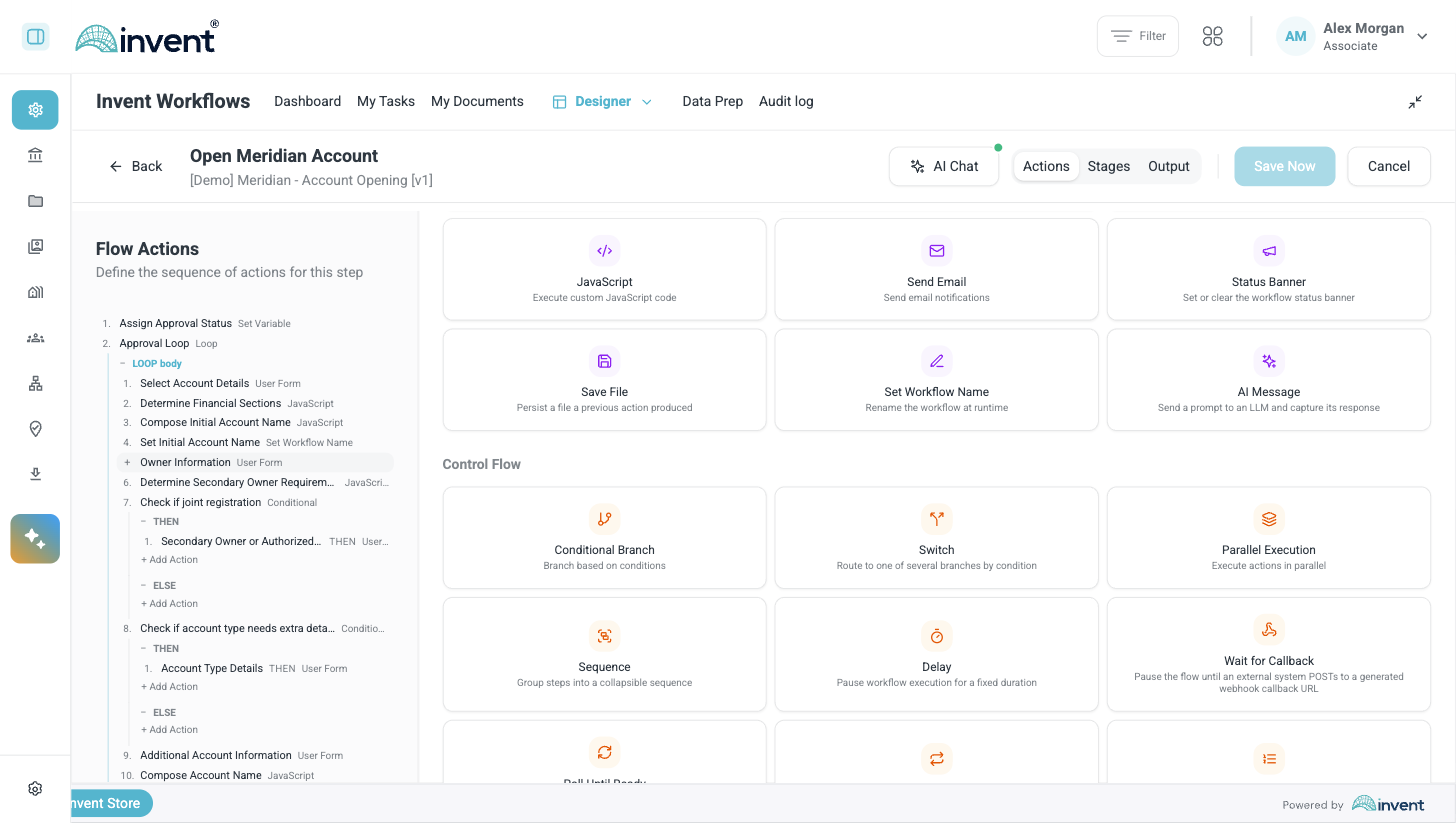This screenshot has height=823, width=1456.
Task: Open the Filter button in the top bar
Action: point(1138,36)
